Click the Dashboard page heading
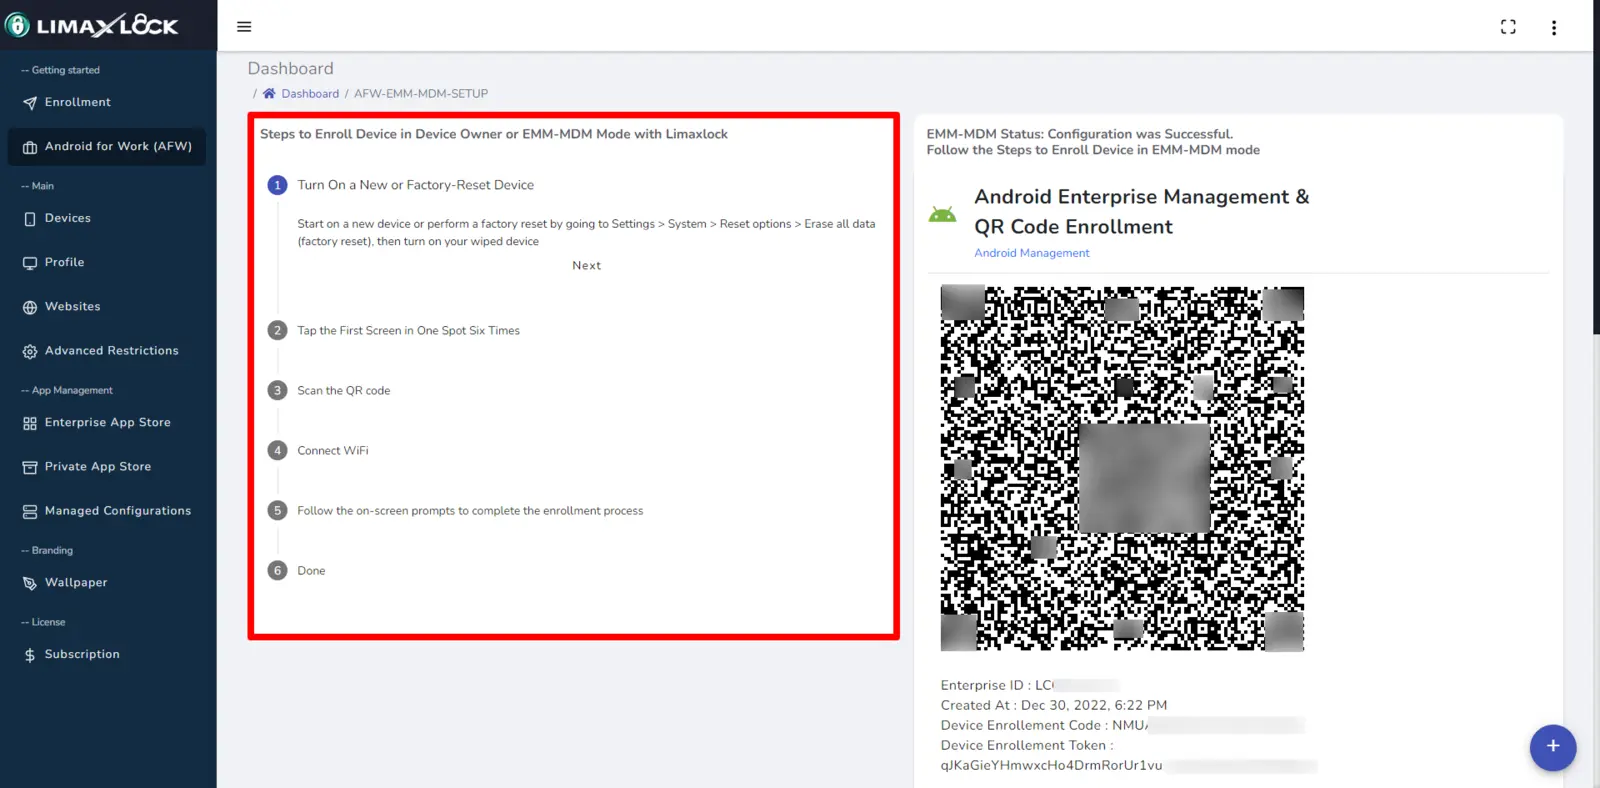 point(291,68)
